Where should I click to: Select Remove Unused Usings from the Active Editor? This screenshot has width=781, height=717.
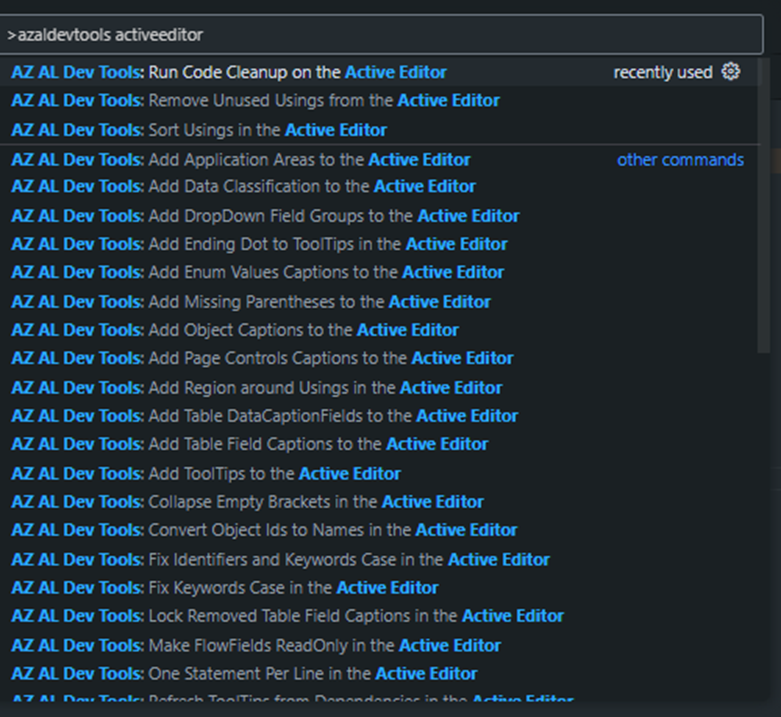click(x=380, y=101)
